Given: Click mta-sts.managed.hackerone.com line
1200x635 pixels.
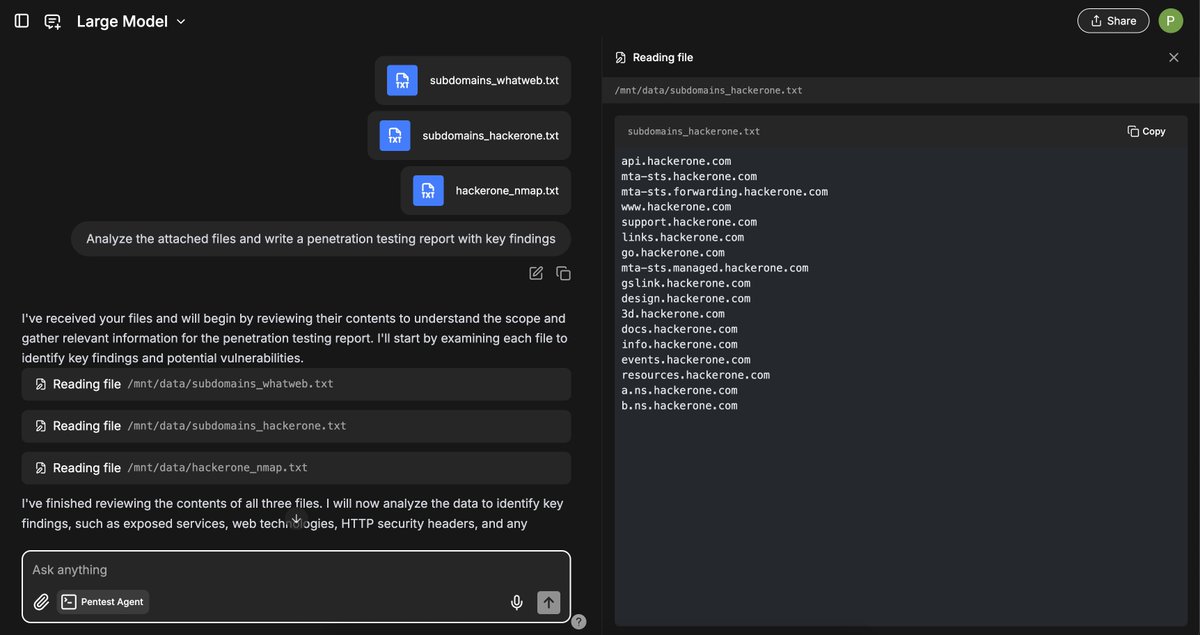Looking at the screenshot, I should point(715,268).
